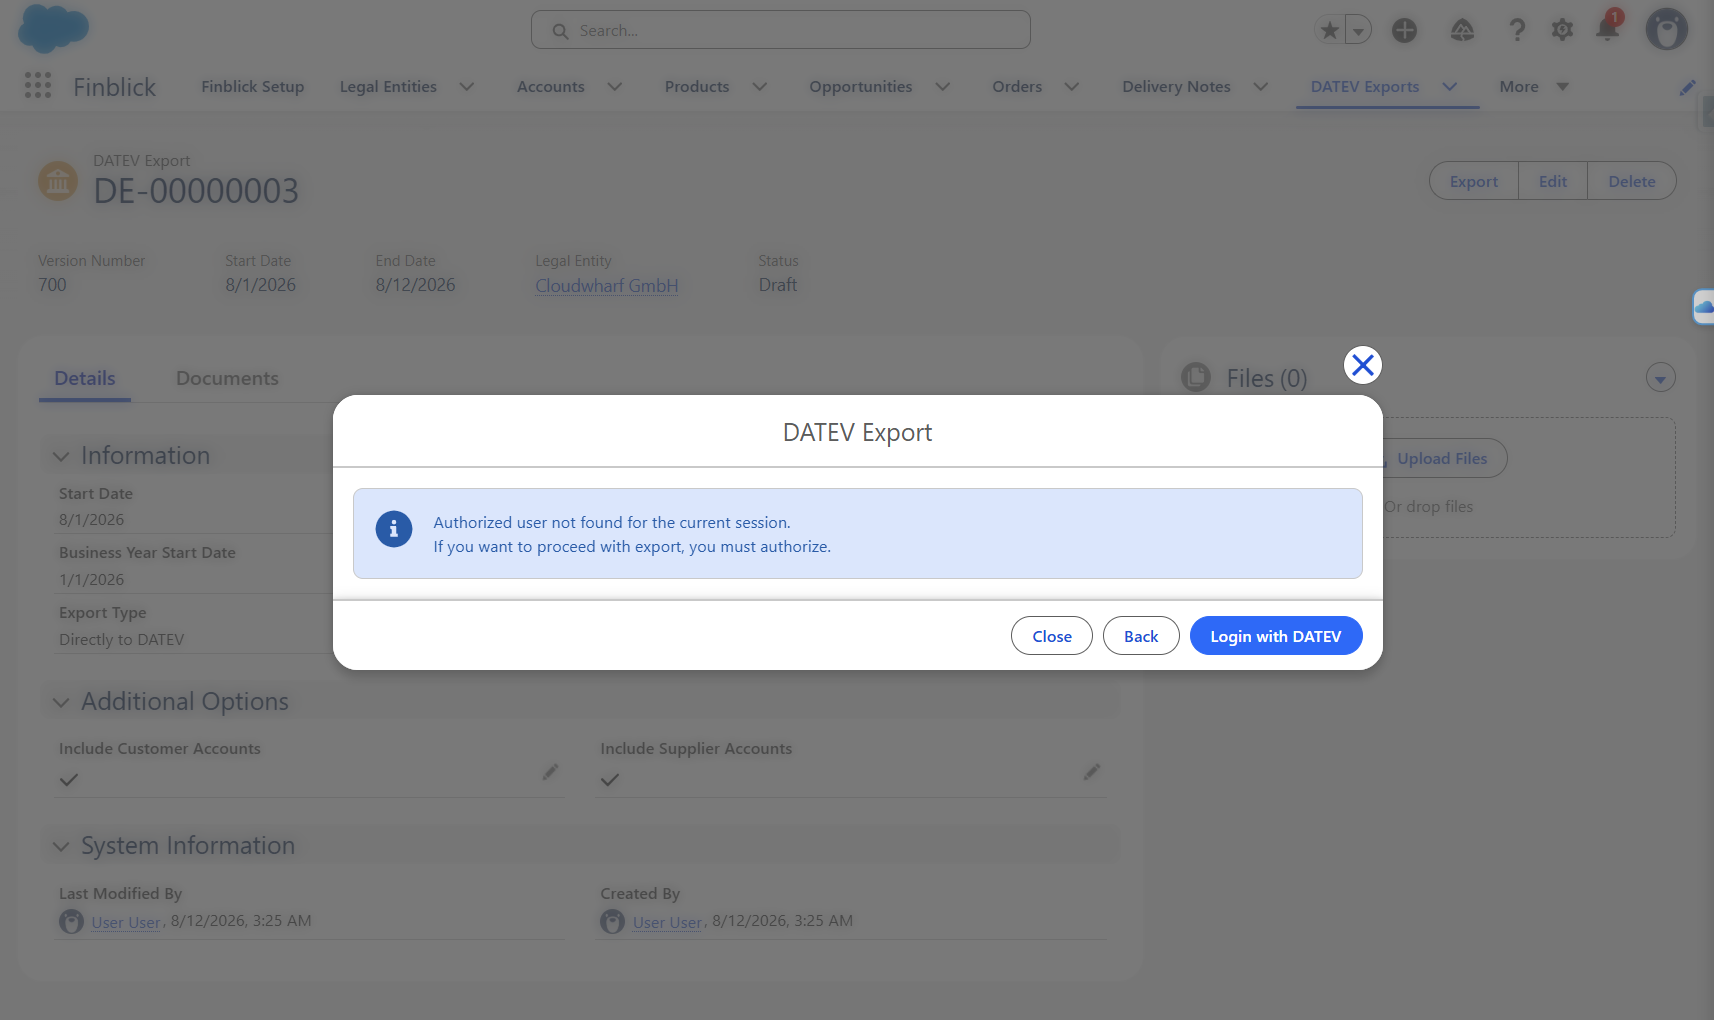This screenshot has width=1714, height=1020.
Task: Open the side utility cloud panel tab
Action: click(1703, 306)
